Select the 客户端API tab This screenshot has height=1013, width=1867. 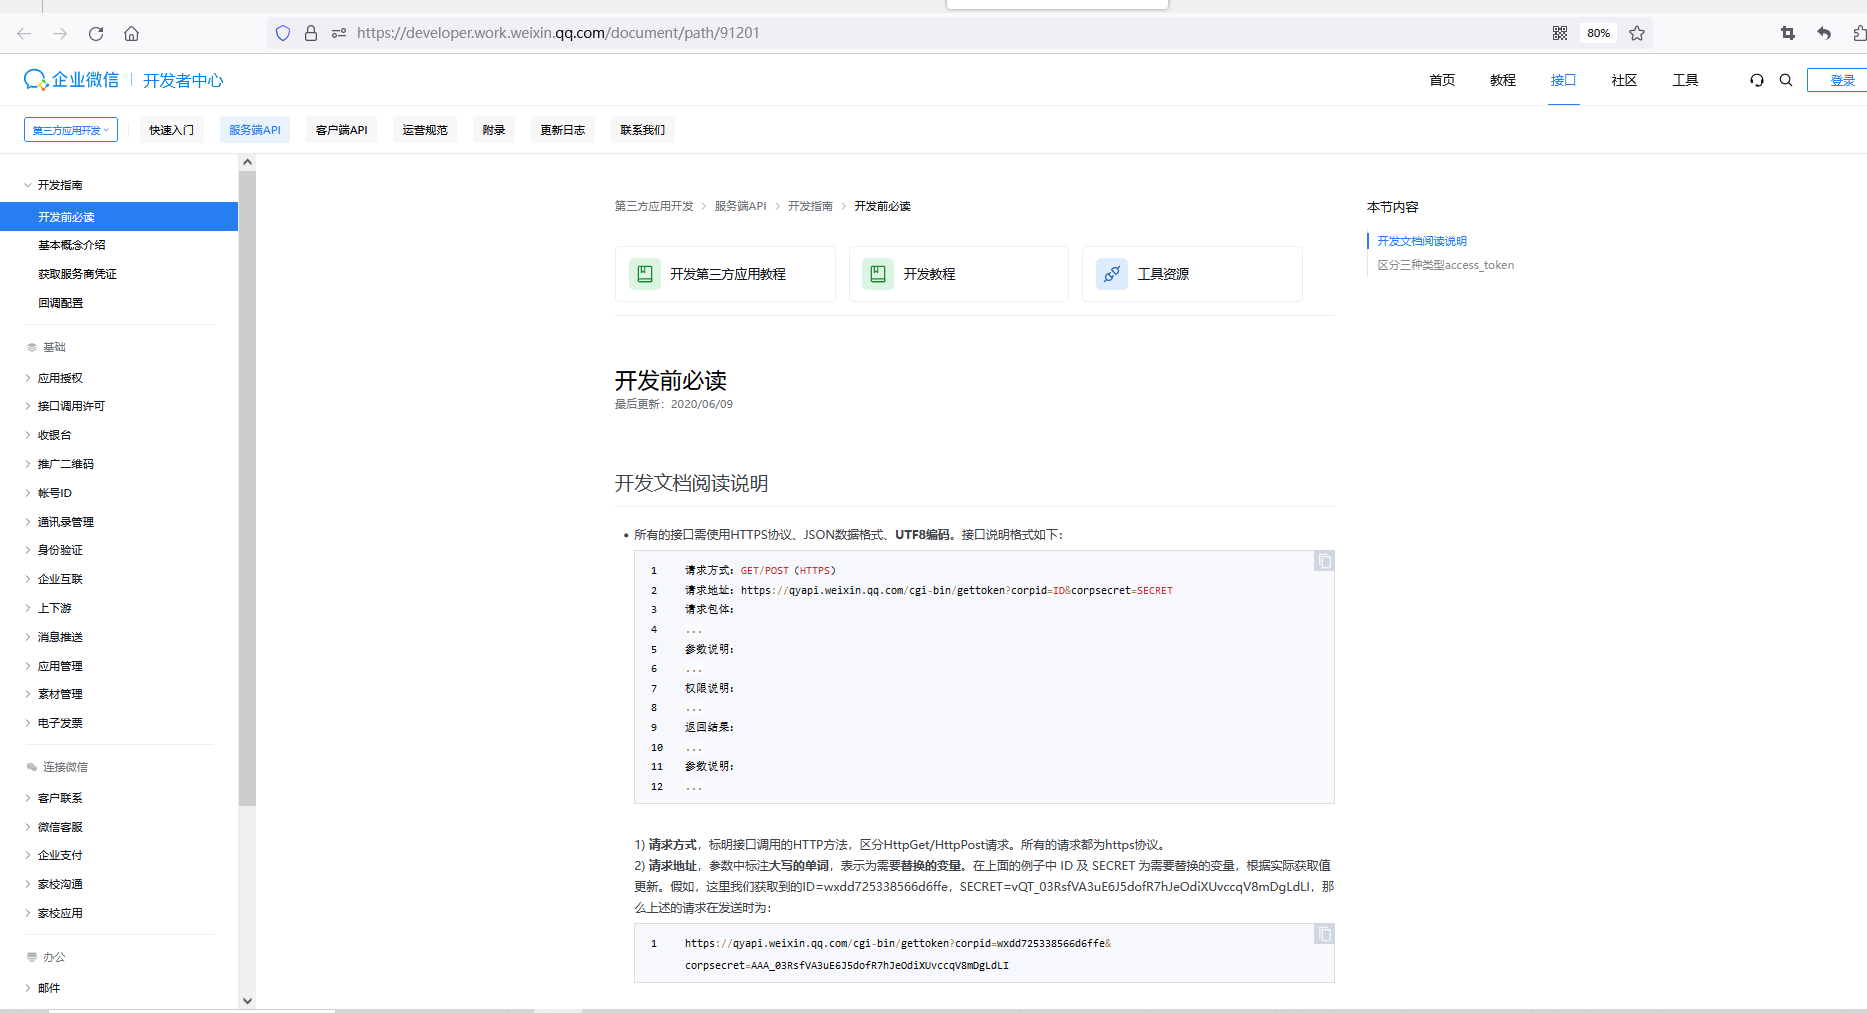[342, 130]
